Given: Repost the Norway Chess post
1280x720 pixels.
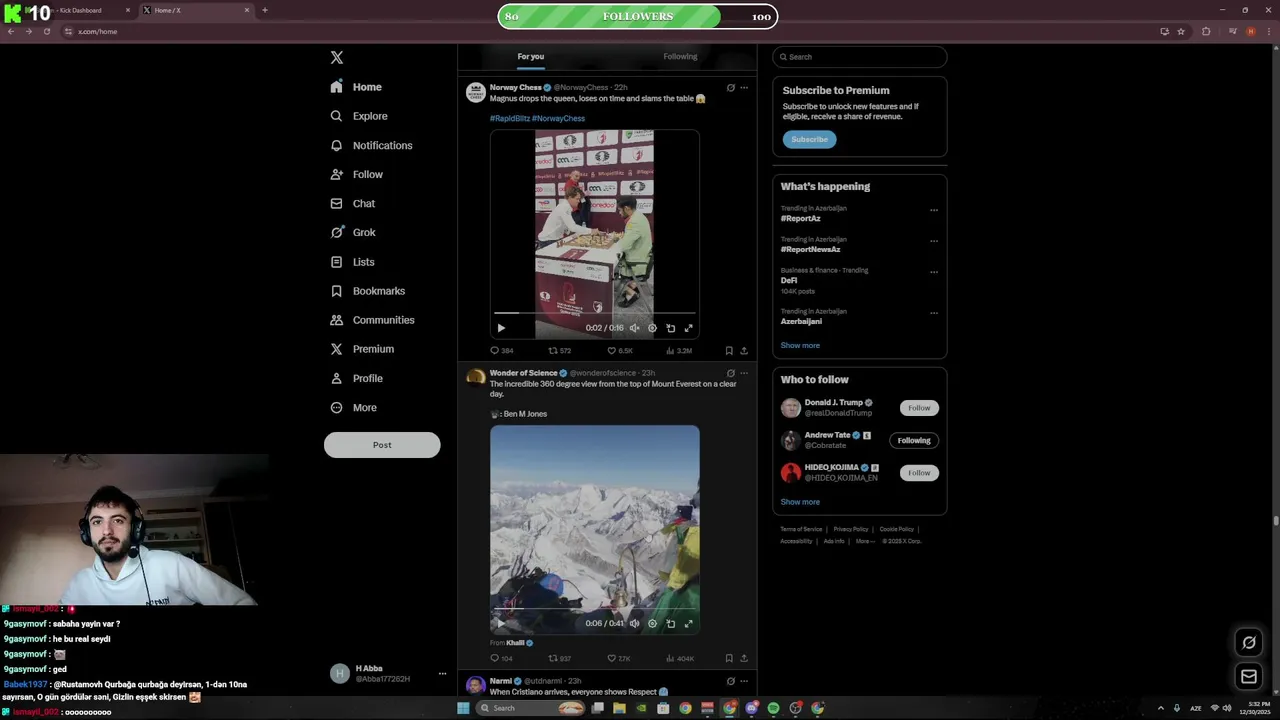Looking at the screenshot, I should 559,351.
